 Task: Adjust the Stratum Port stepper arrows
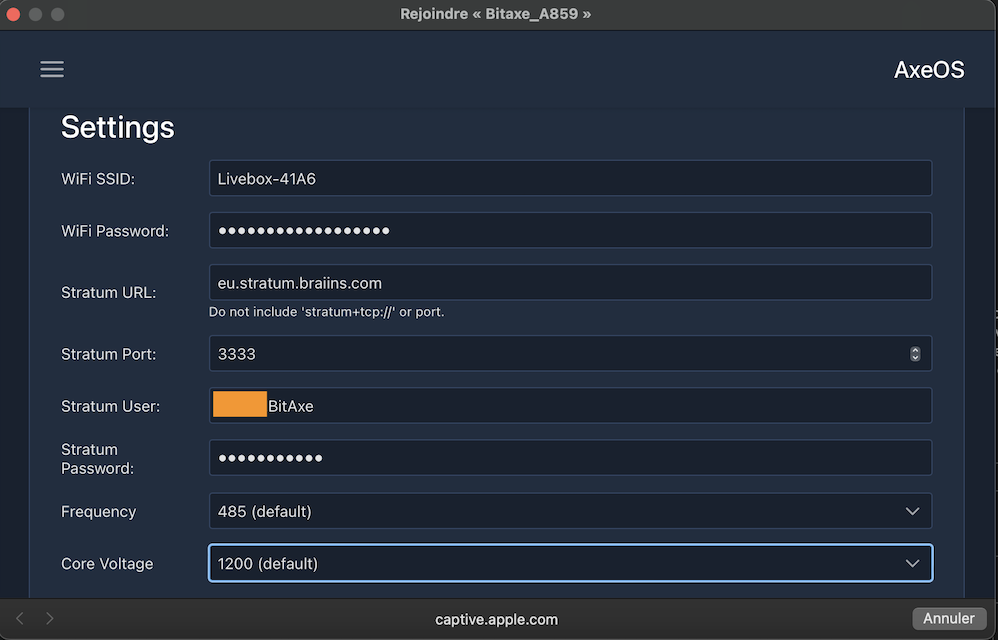click(915, 354)
